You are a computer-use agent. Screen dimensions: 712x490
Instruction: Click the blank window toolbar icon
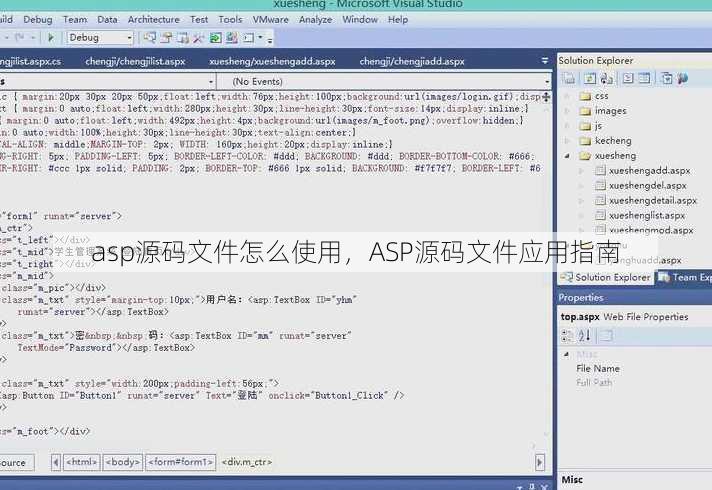coord(248,38)
